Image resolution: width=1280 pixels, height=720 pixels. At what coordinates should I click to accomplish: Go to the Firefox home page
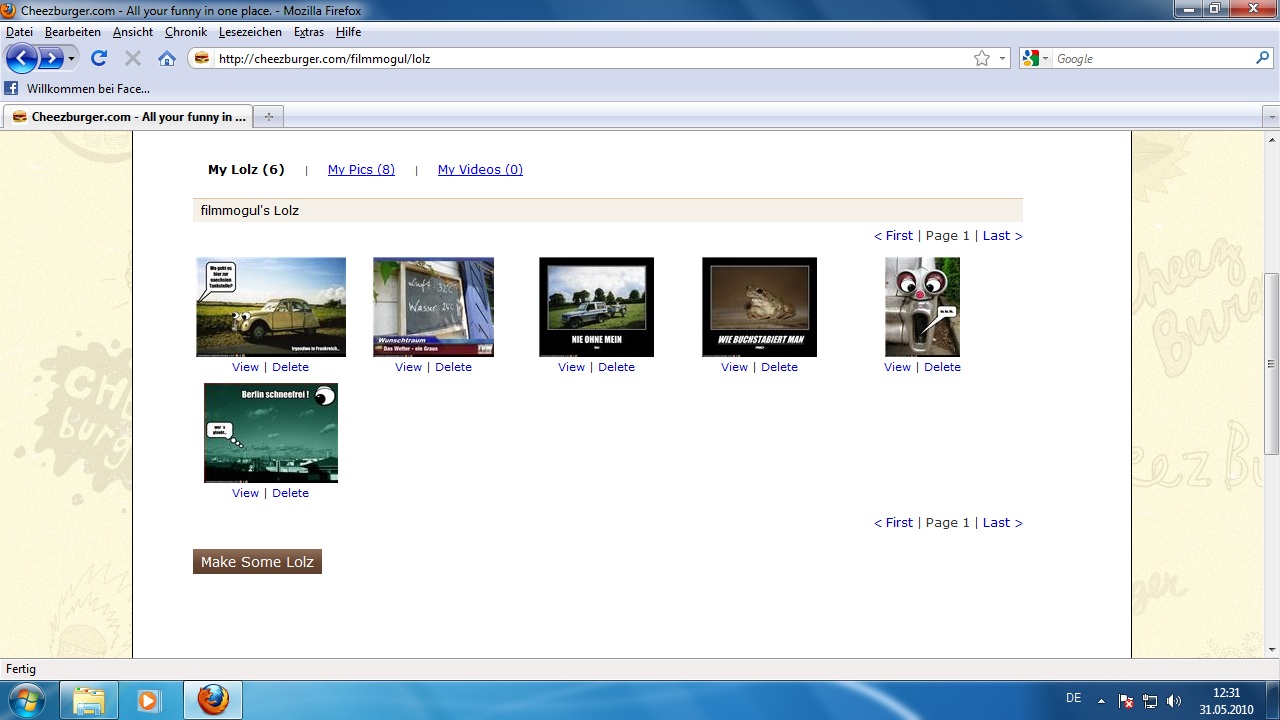167,58
